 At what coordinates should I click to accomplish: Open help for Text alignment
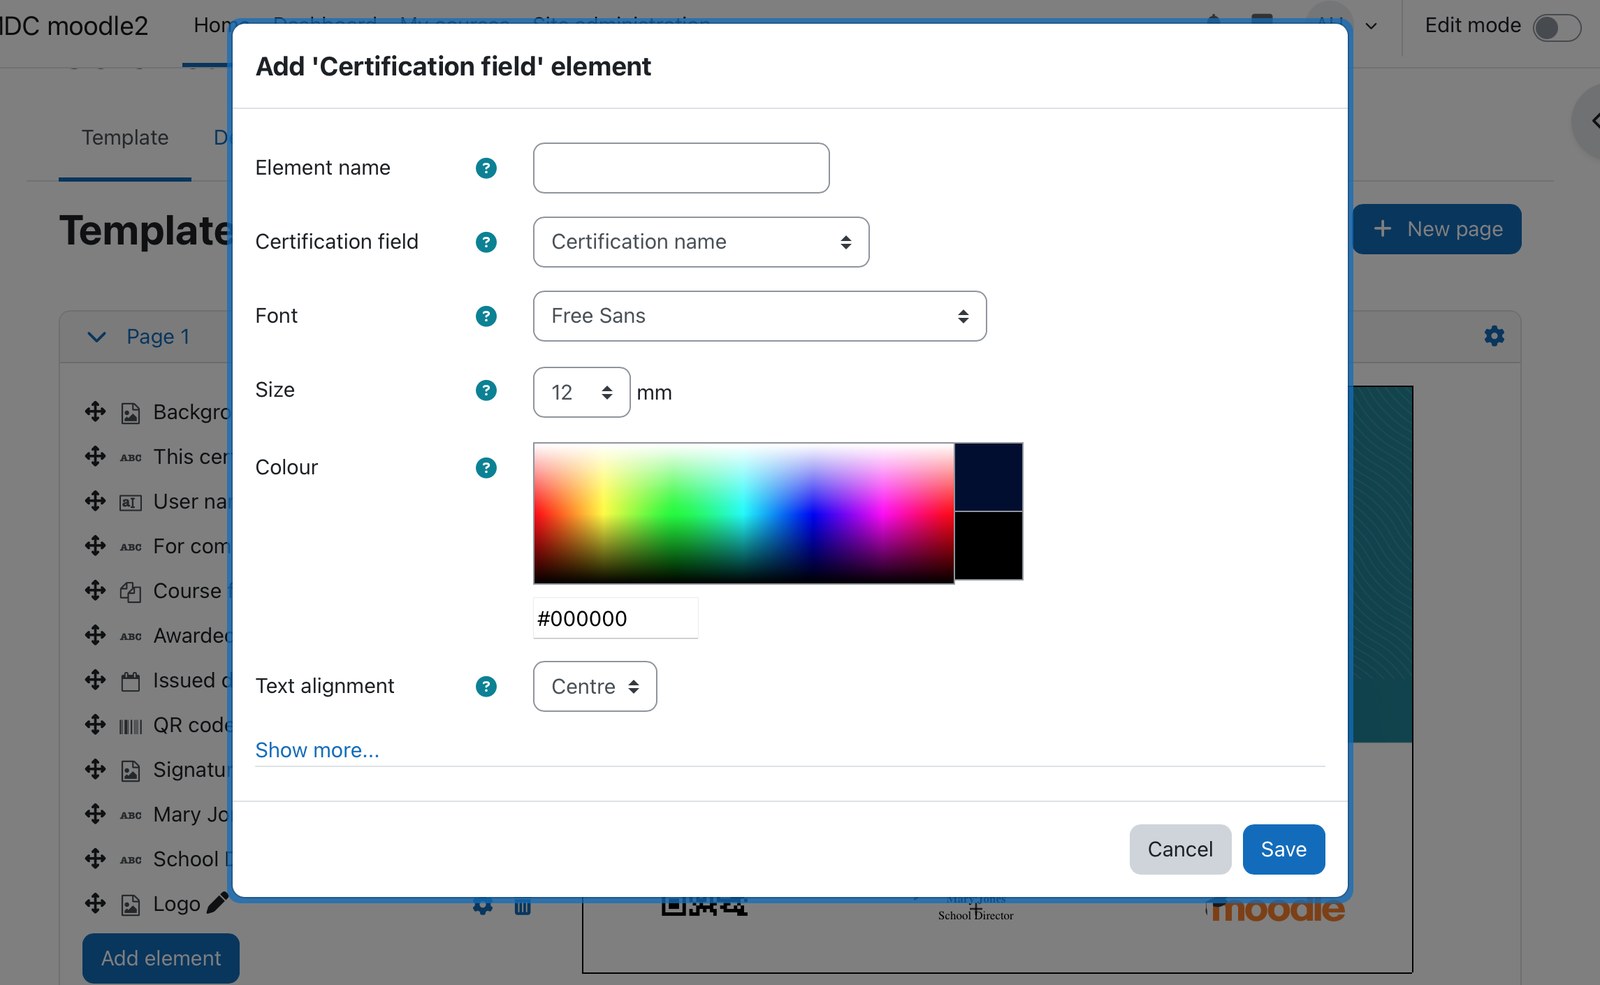[x=486, y=686]
